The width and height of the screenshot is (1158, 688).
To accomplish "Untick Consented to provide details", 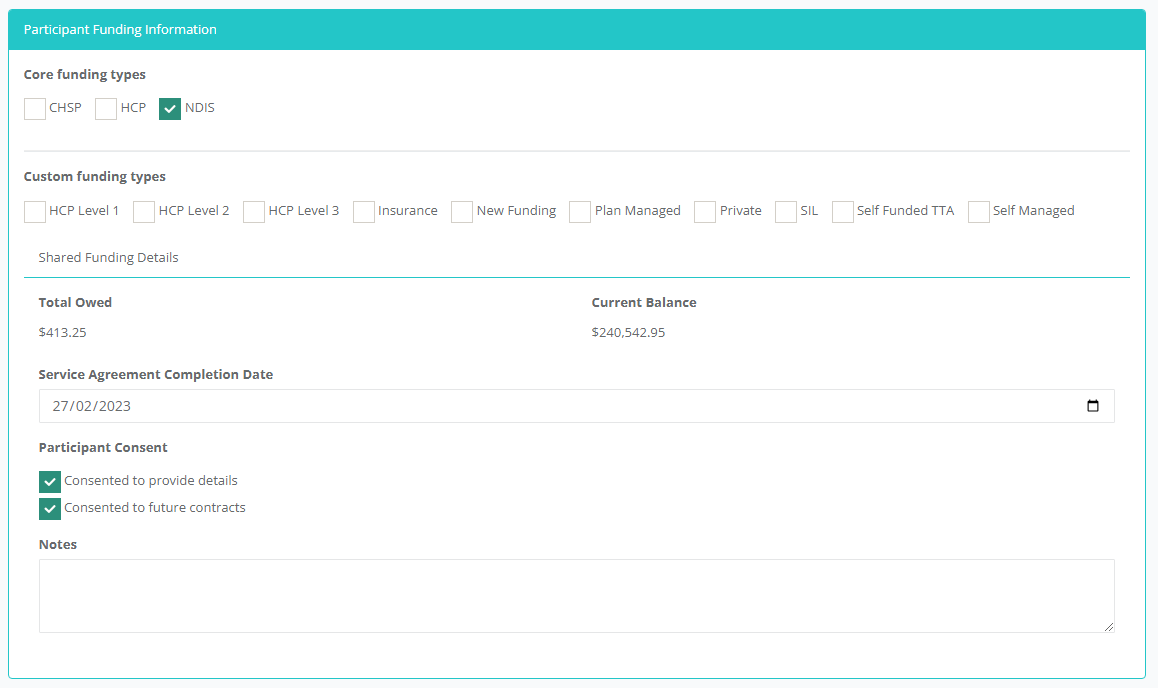I will [49, 482].
